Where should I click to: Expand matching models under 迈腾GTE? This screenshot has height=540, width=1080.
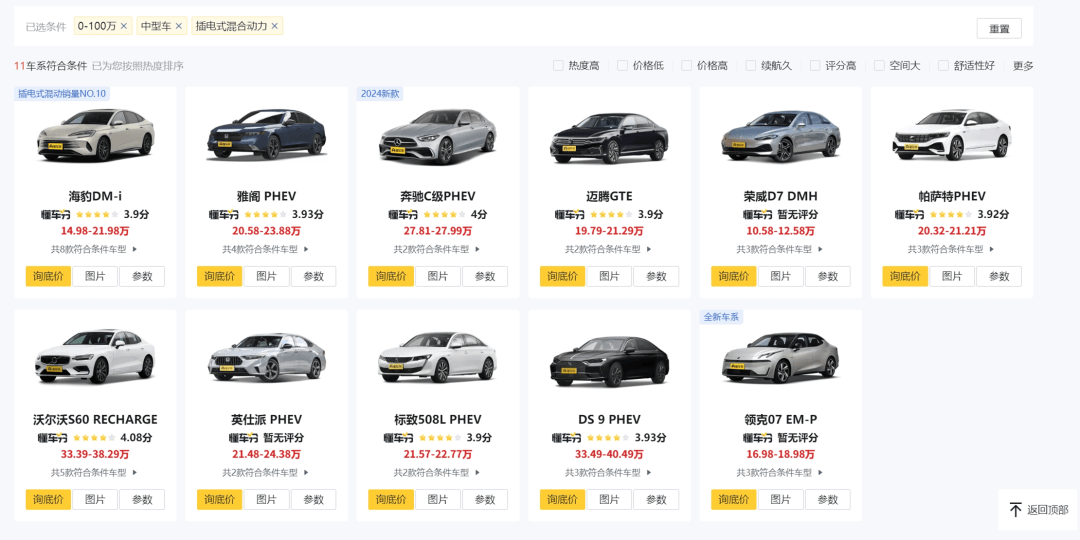coord(609,249)
